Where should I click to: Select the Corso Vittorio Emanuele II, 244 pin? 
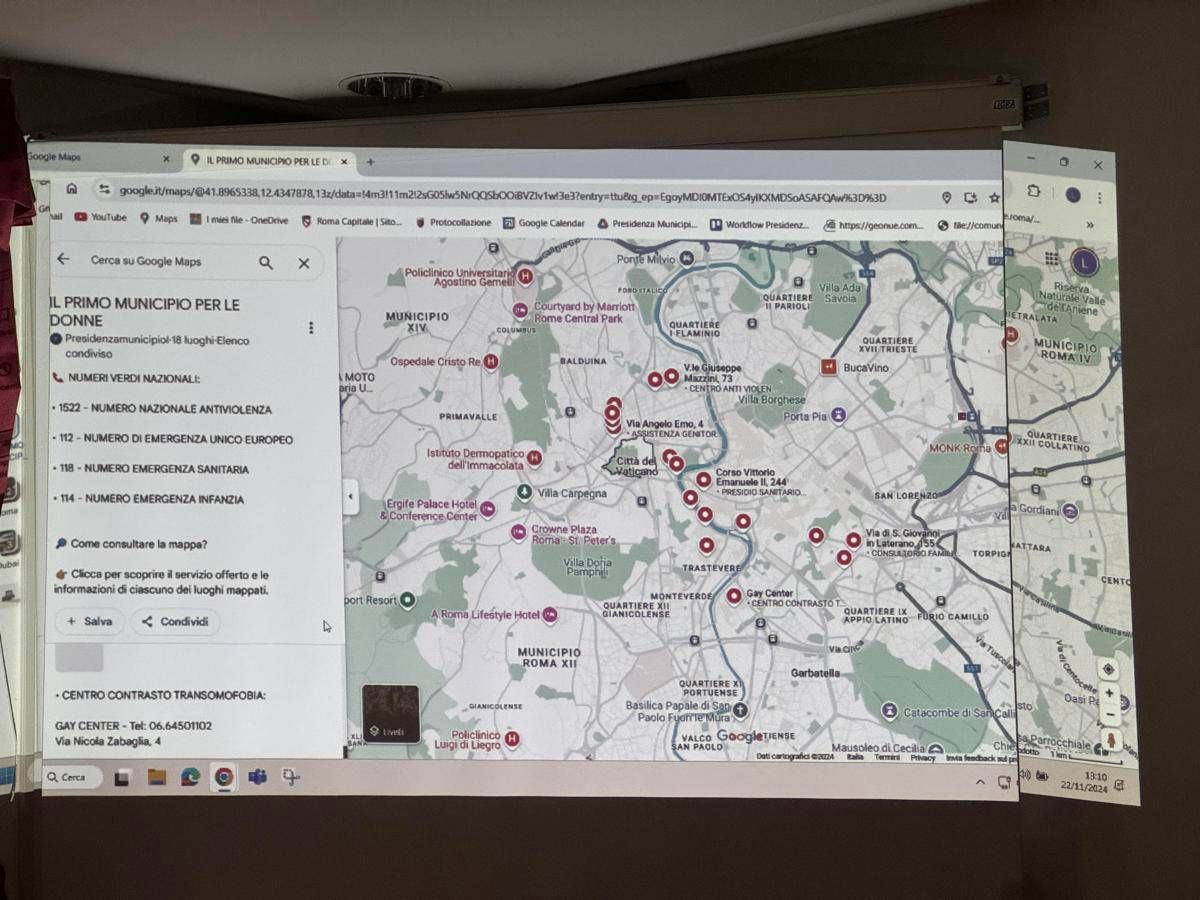(x=703, y=479)
